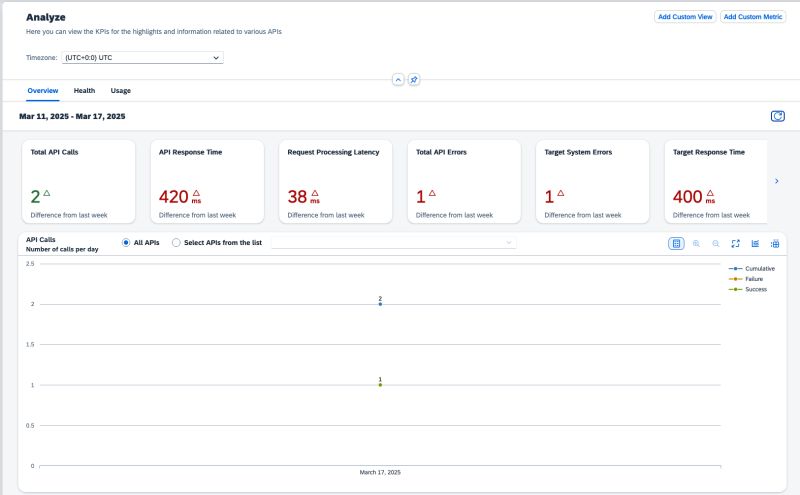800x495 pixels.
Task: Open the API Response Time card
Action: click(x=207, y=182)
